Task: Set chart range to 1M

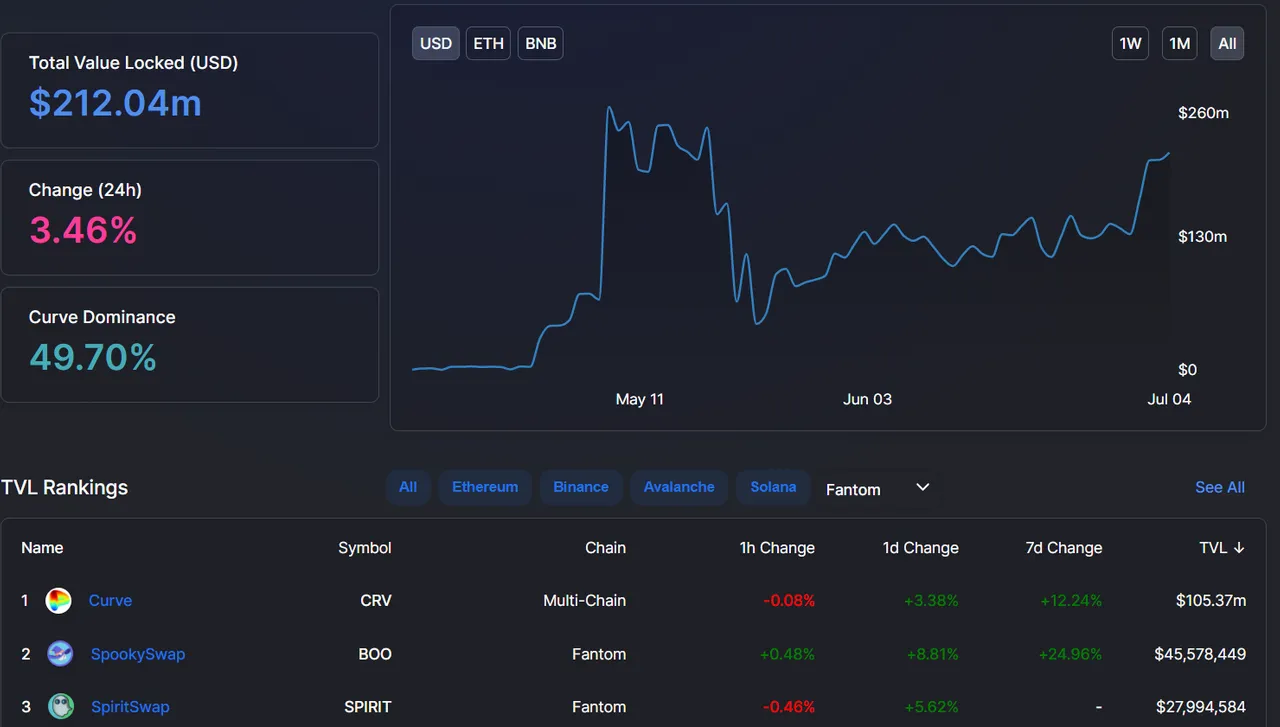Action: point(1180,44)
